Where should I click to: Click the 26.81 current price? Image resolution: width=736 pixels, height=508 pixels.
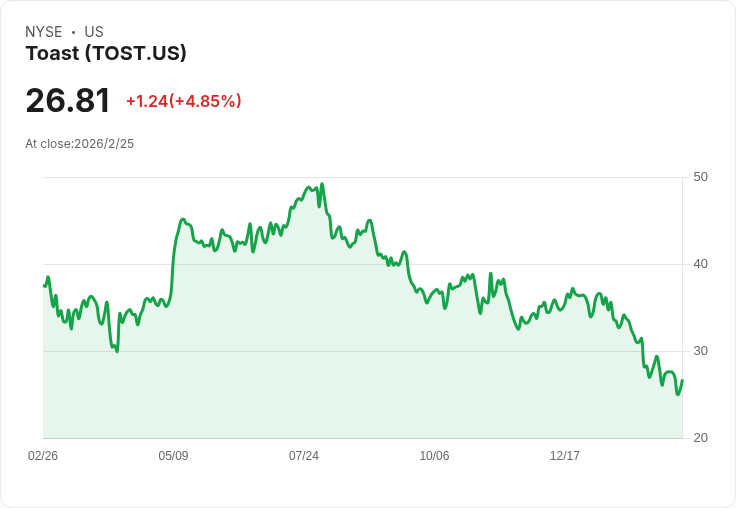click(68, 101)
